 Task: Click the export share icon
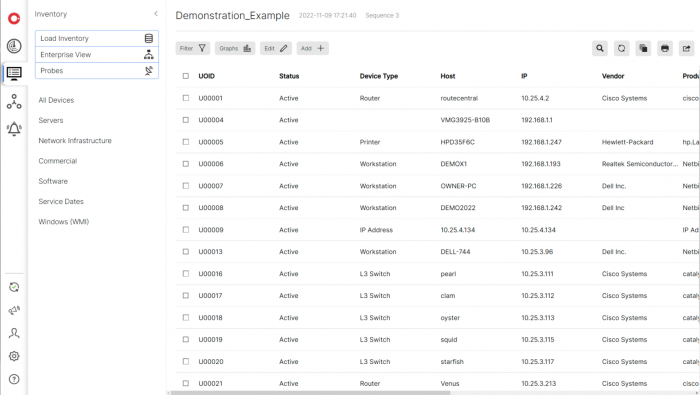click(687, 48)
